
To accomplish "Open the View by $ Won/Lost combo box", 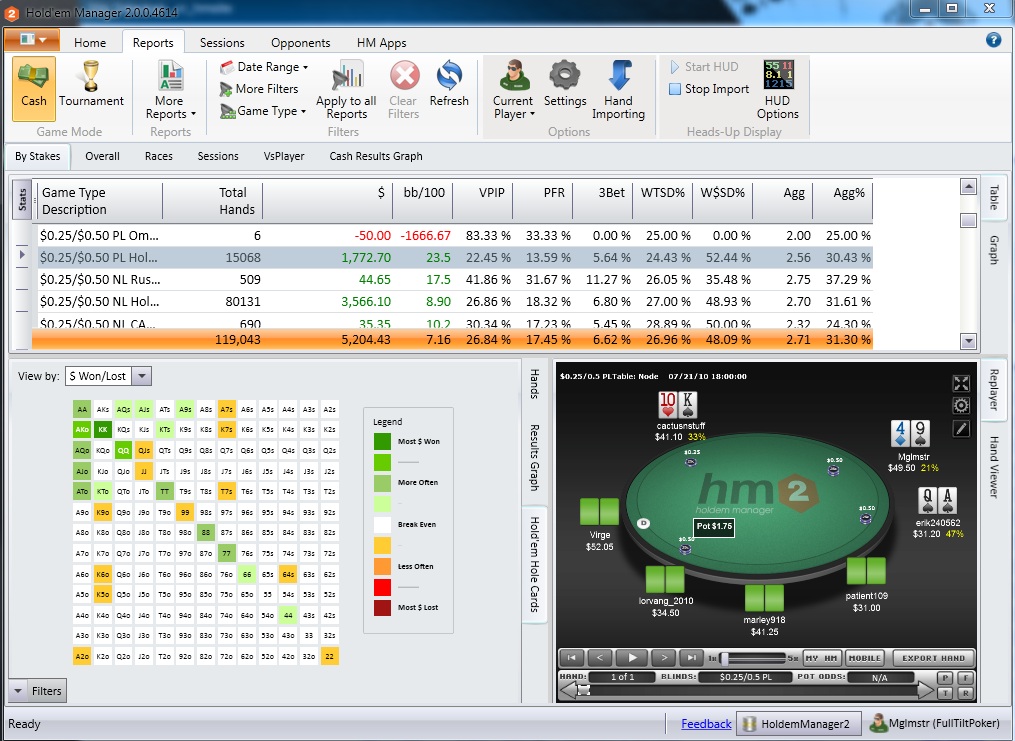I will 108,376.
